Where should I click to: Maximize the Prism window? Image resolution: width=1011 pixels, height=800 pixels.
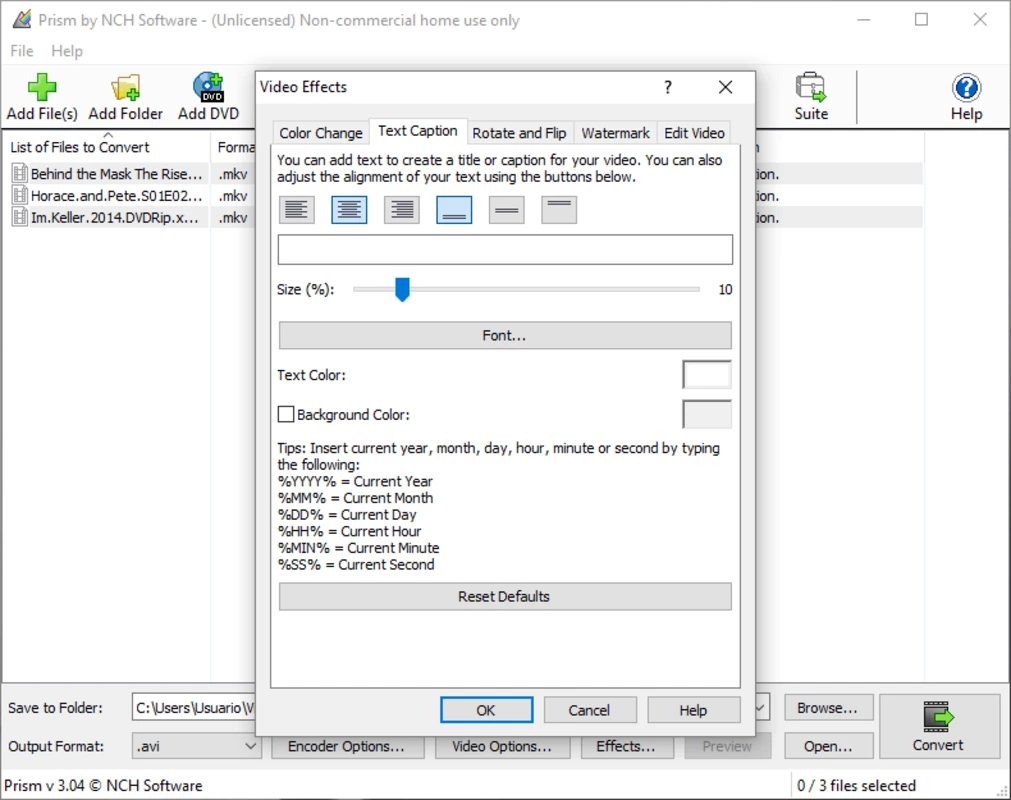(921, 20)
